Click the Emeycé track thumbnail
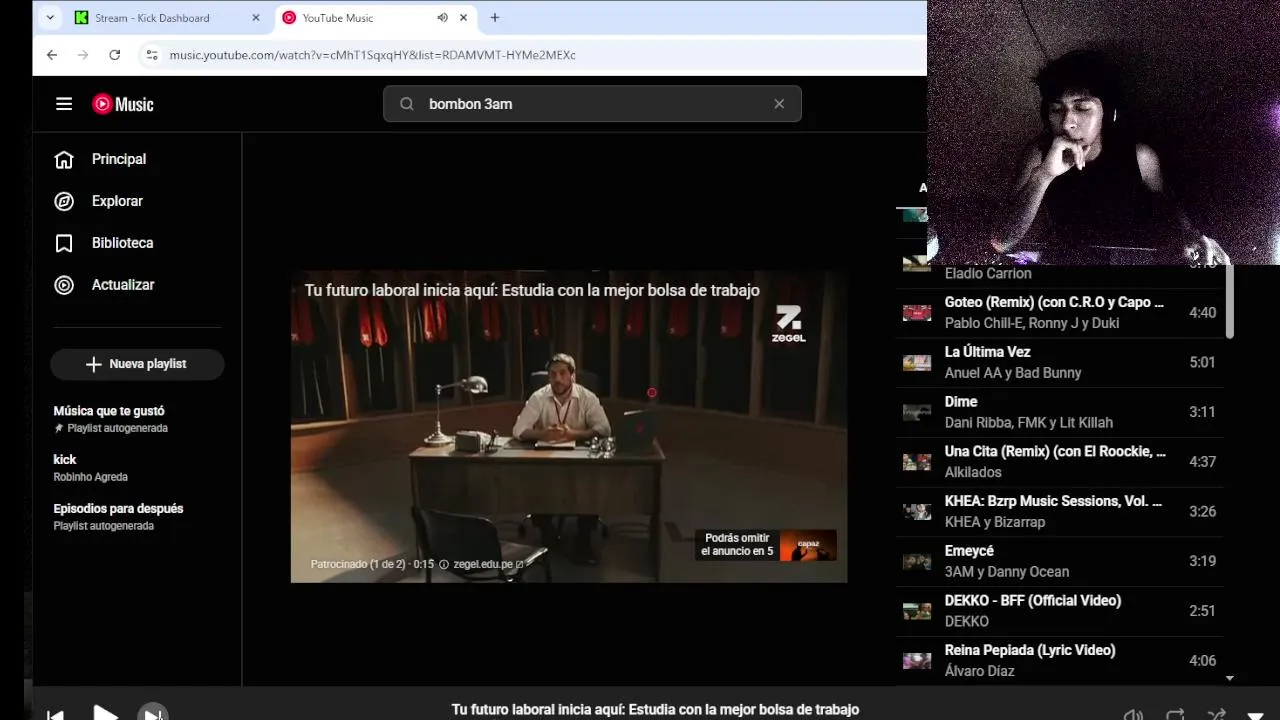This screenshot has width=1280, height=720. coord(917,561)
